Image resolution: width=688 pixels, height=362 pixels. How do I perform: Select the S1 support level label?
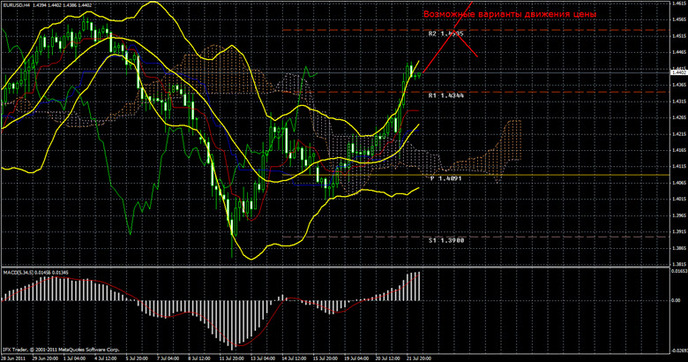(446, 240)
